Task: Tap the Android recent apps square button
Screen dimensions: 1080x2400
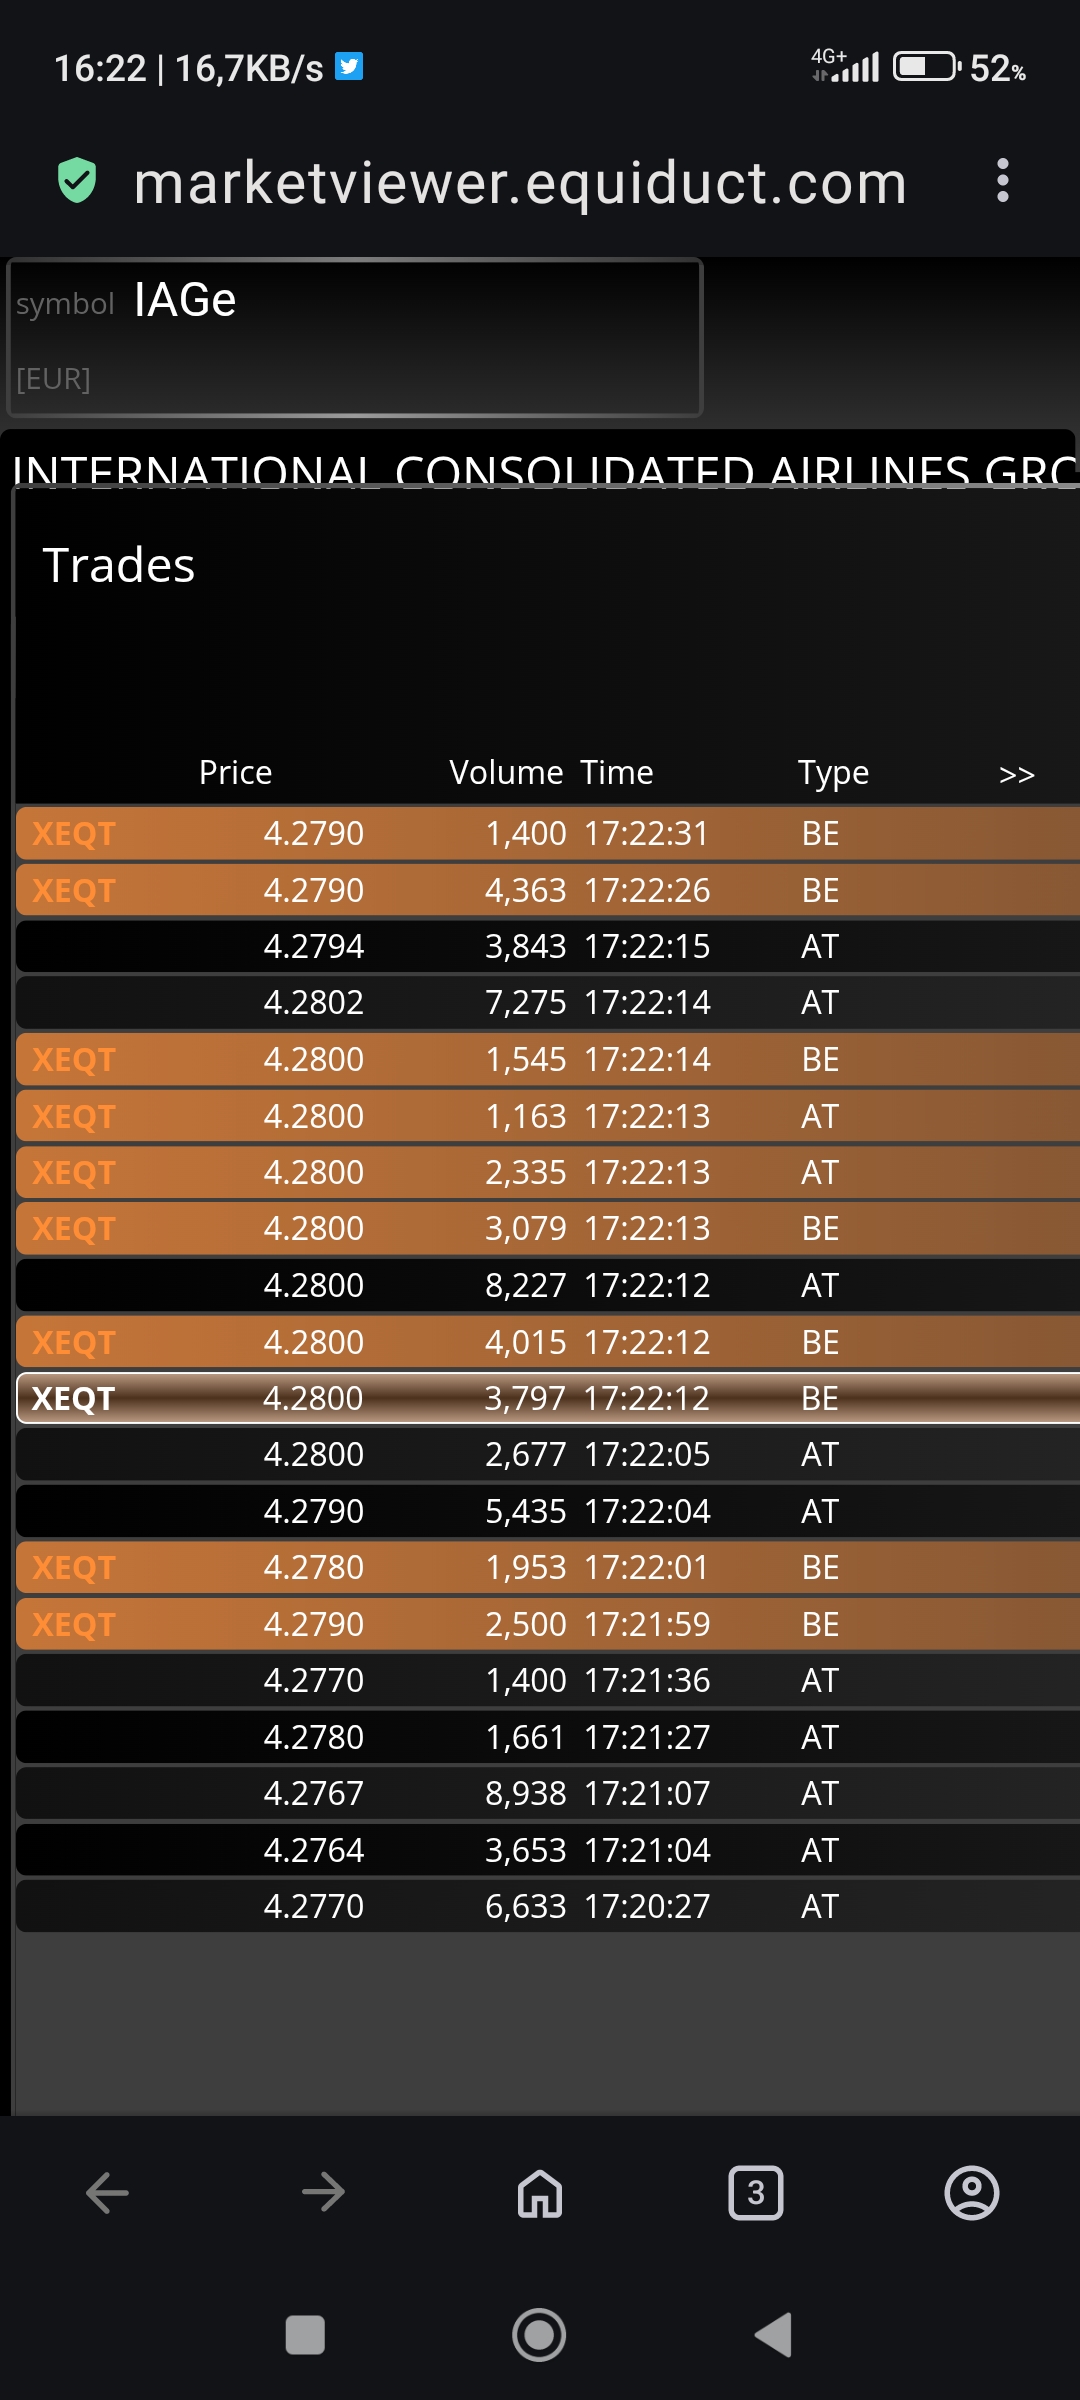Action: coord(305,2335)
